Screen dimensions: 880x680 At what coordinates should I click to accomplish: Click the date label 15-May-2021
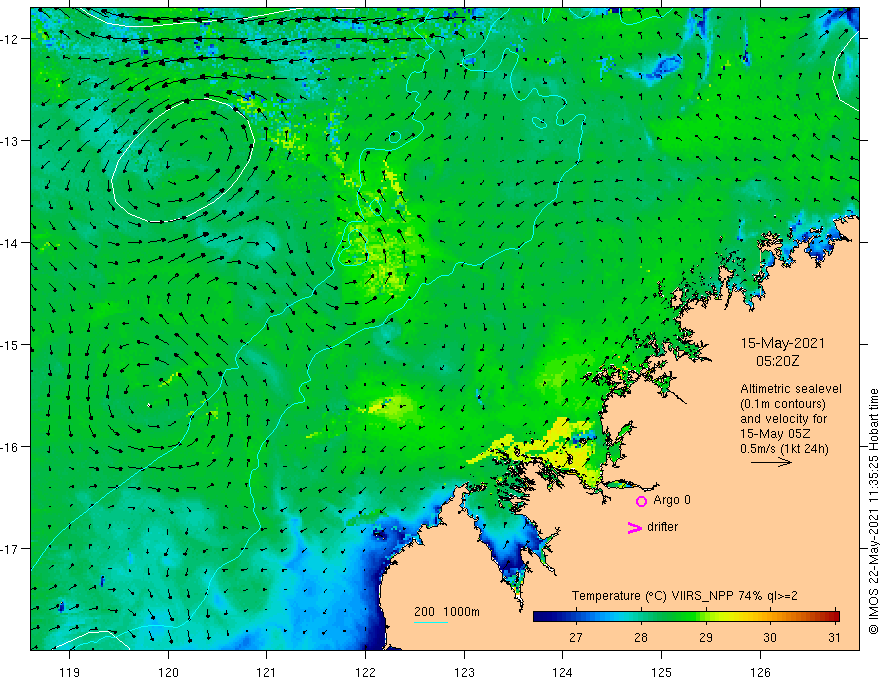(x=783, y=343)
